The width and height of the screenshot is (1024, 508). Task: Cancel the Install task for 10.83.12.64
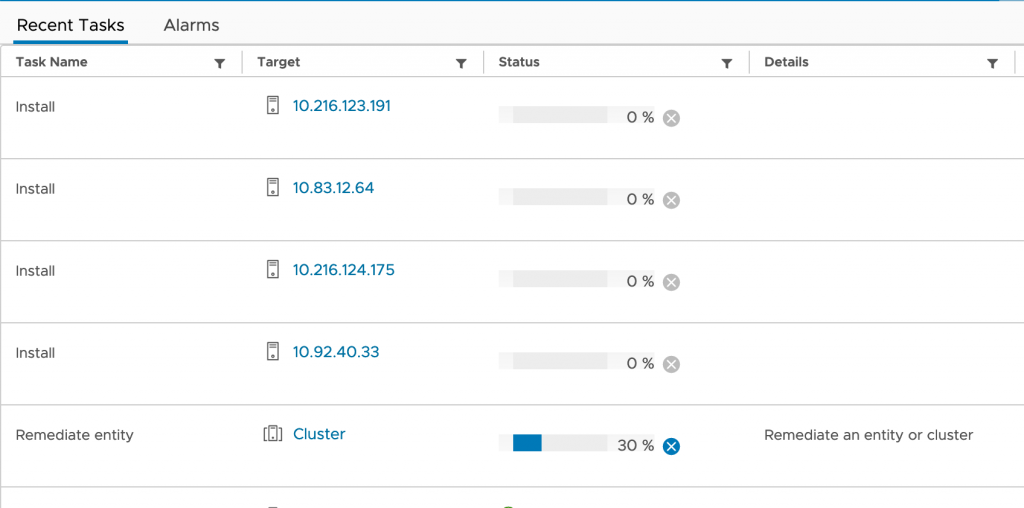click(x=672, y=200)
